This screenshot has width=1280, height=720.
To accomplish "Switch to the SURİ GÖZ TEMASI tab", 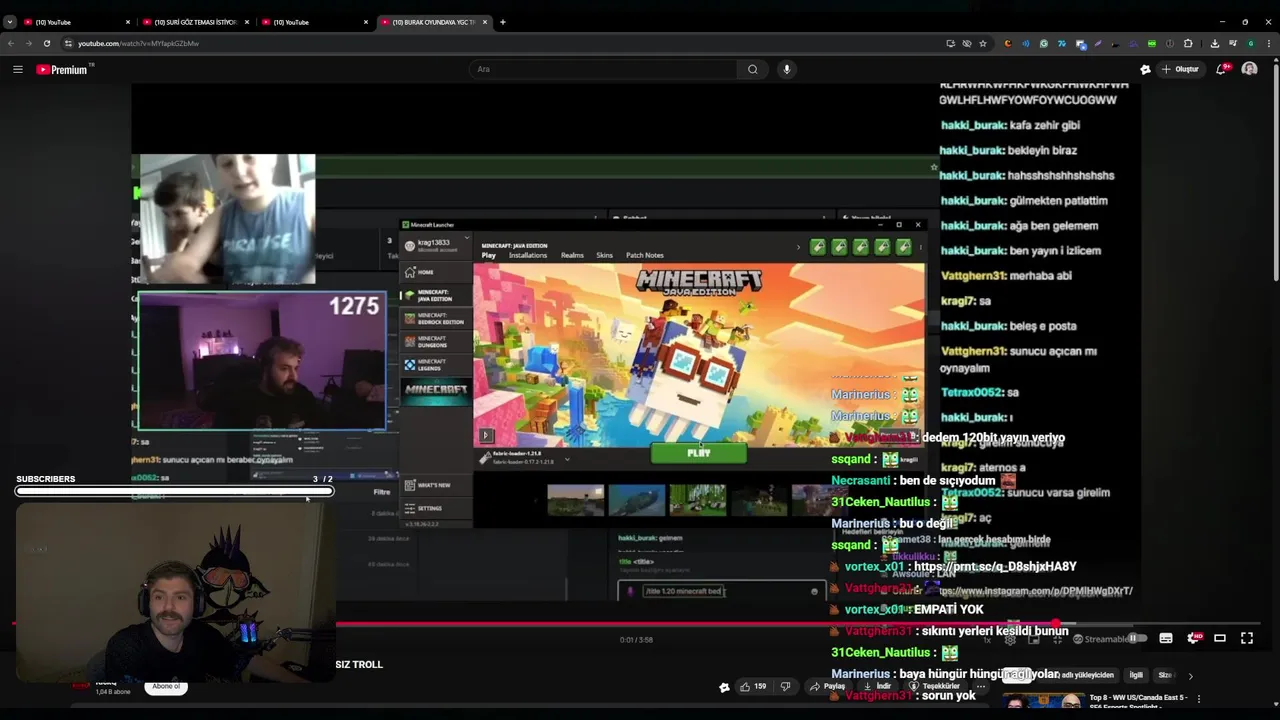I will pyautogui.click(x=196, y=22).
